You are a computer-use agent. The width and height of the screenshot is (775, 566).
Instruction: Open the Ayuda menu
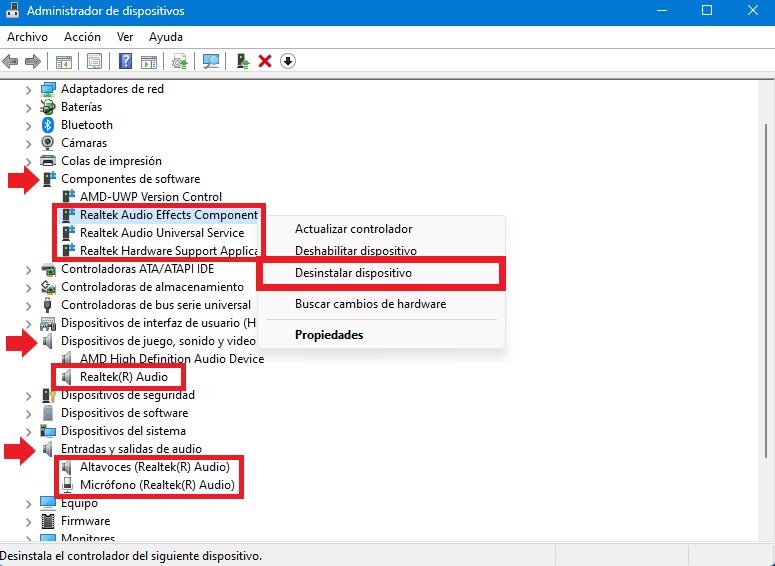(x=166, y=37)
